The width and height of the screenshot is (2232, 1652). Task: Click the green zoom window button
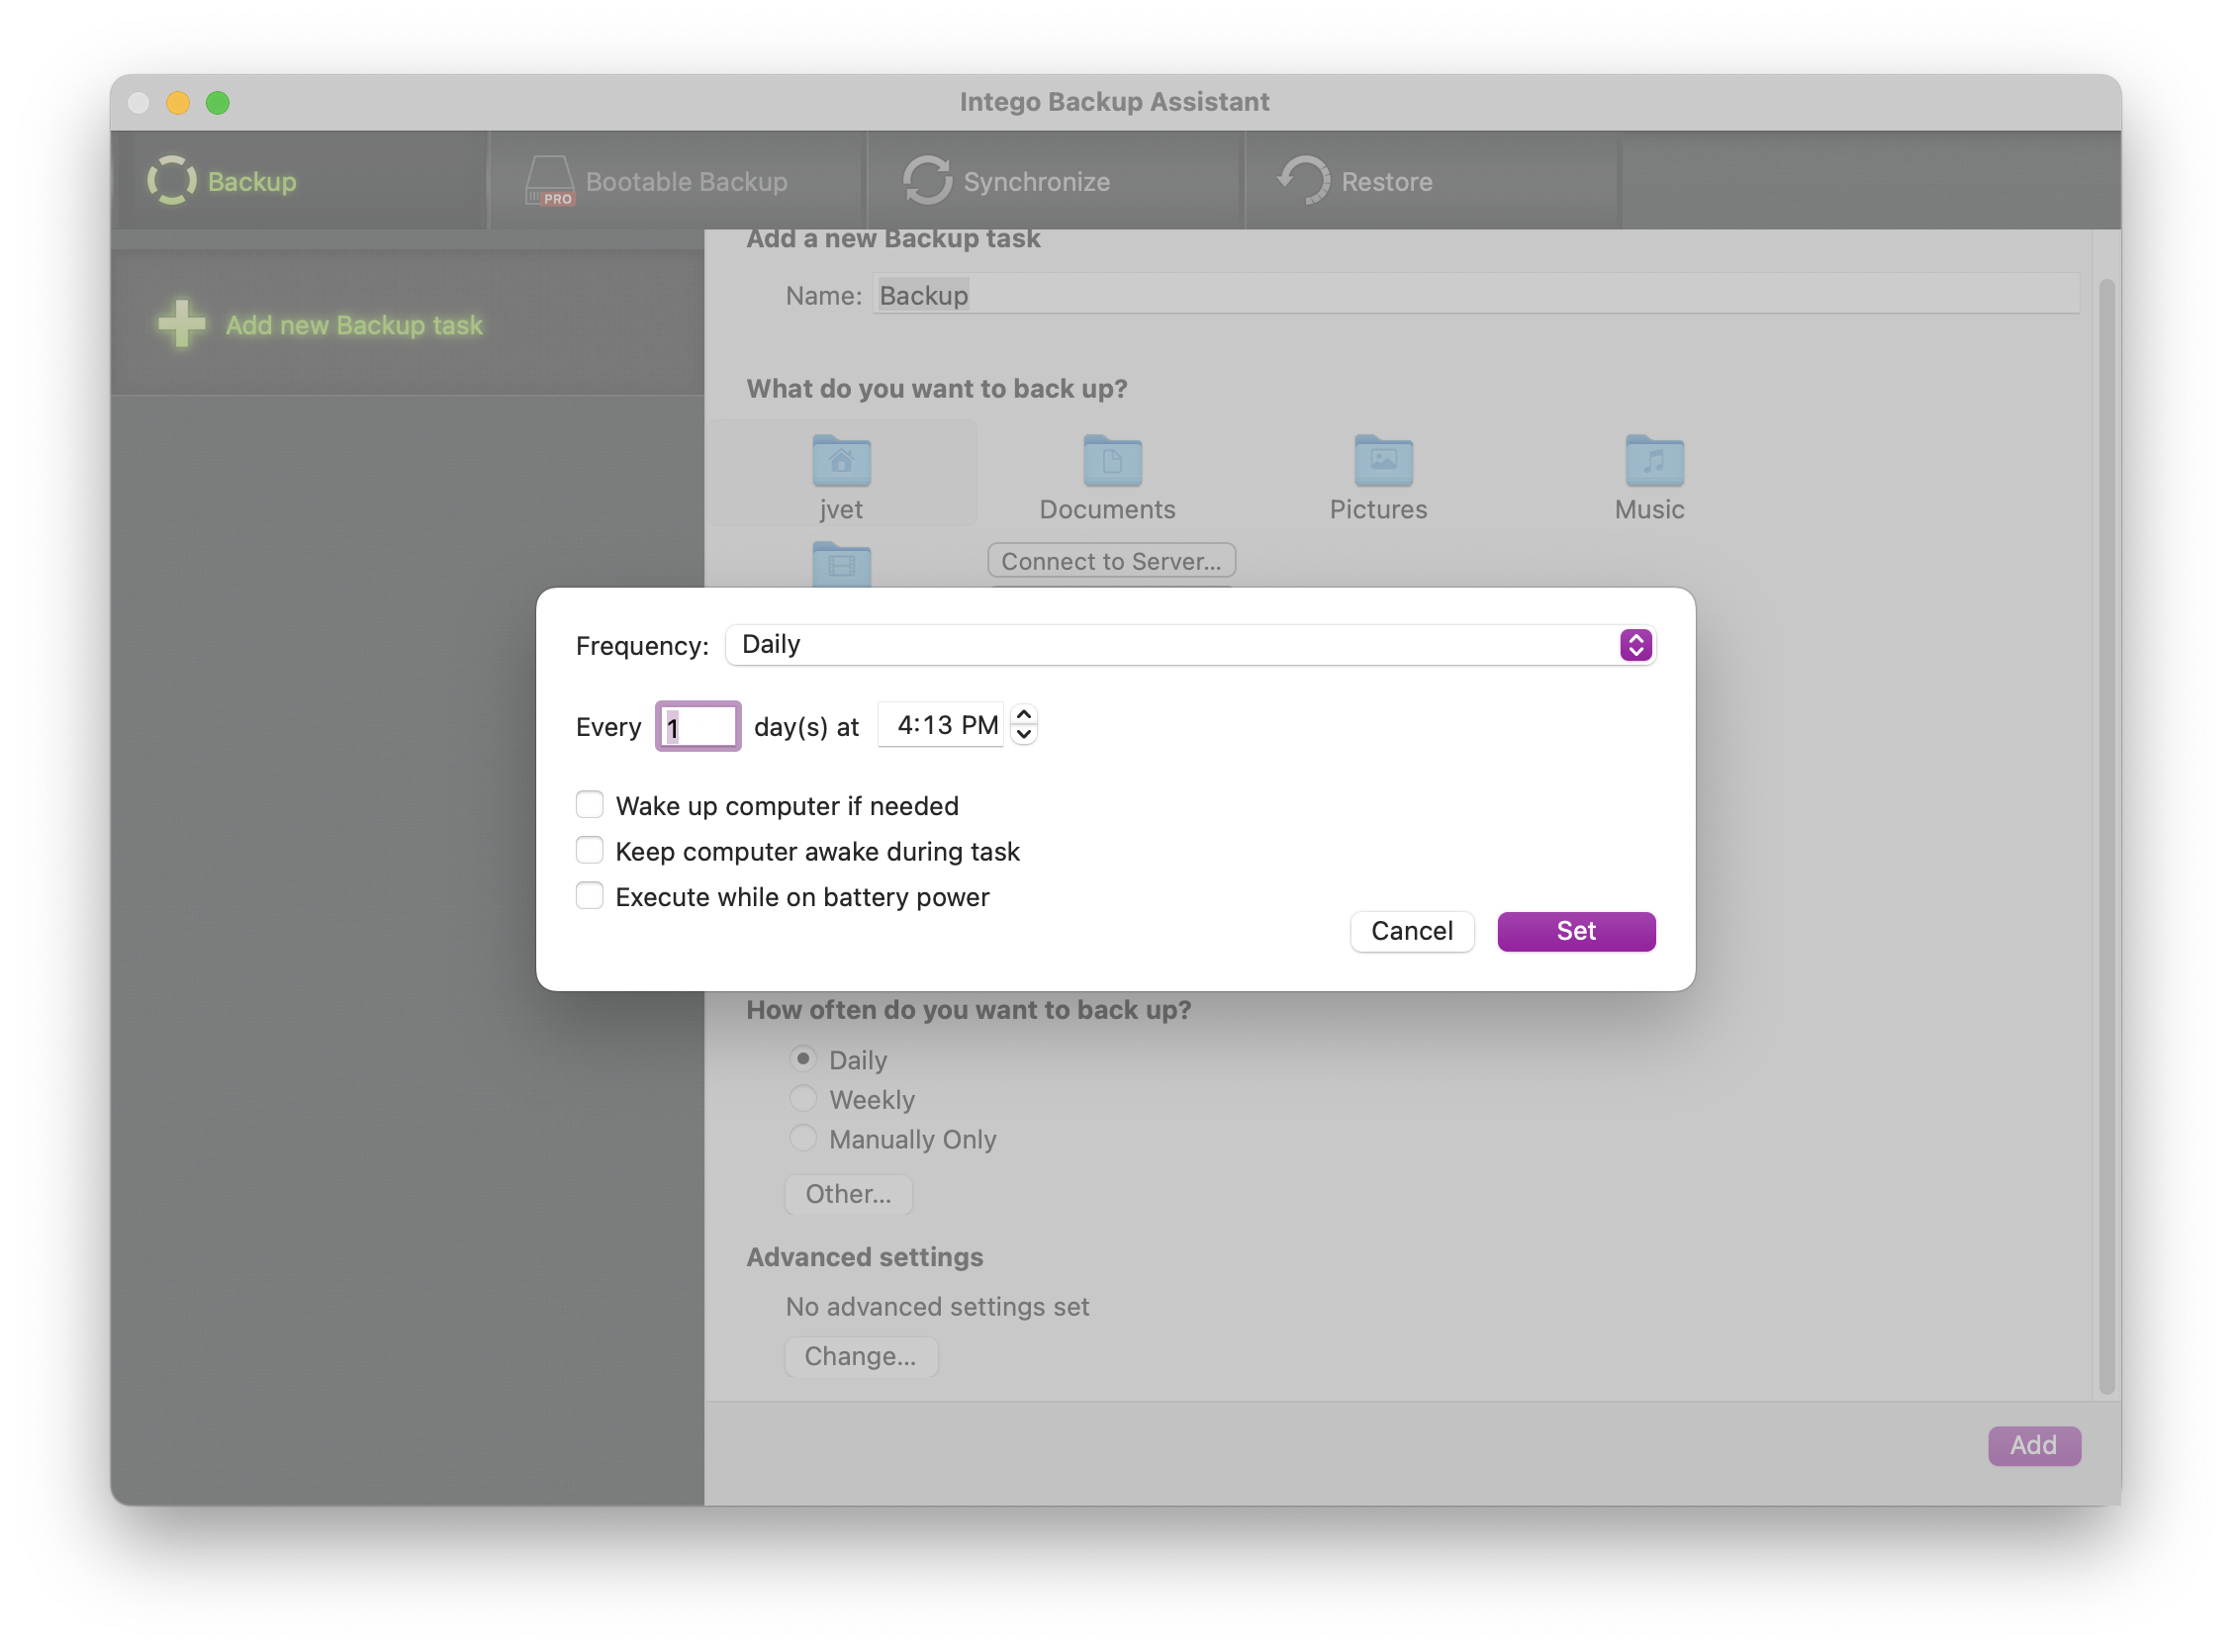pos(218,102)
